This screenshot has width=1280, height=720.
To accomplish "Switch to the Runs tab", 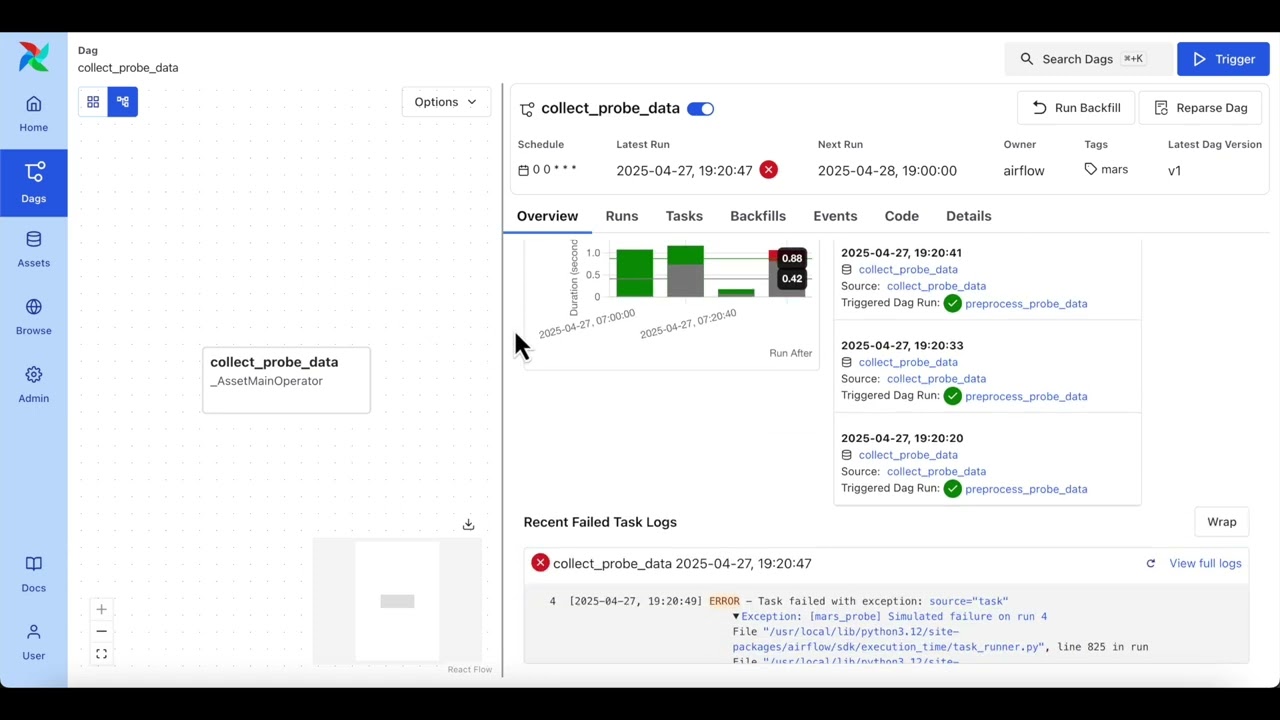I will click(621, 216).
